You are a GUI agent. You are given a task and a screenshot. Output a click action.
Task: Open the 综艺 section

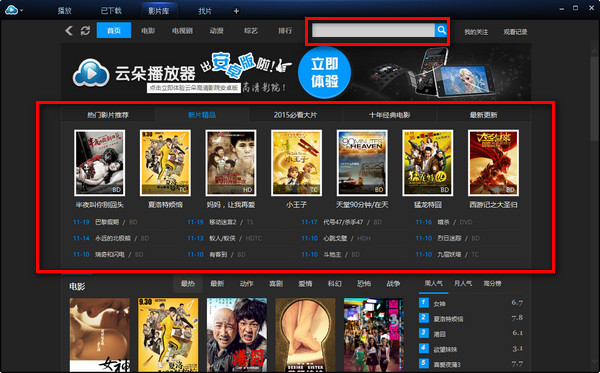coord(251,31)
